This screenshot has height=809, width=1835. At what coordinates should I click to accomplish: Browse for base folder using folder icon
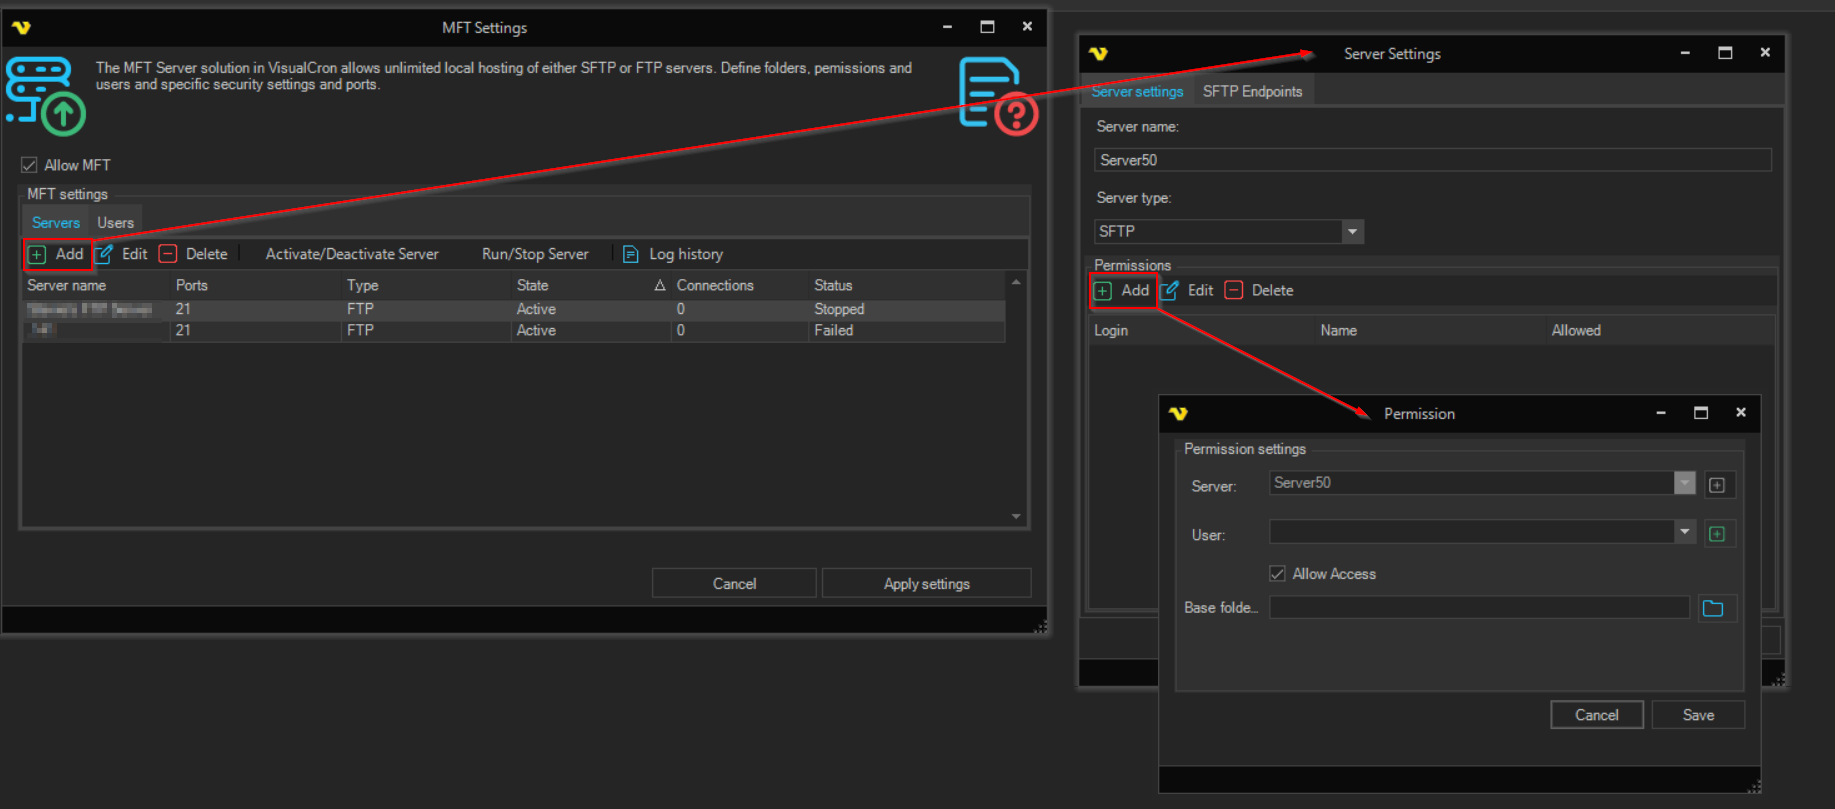(x=1713, y=608)
